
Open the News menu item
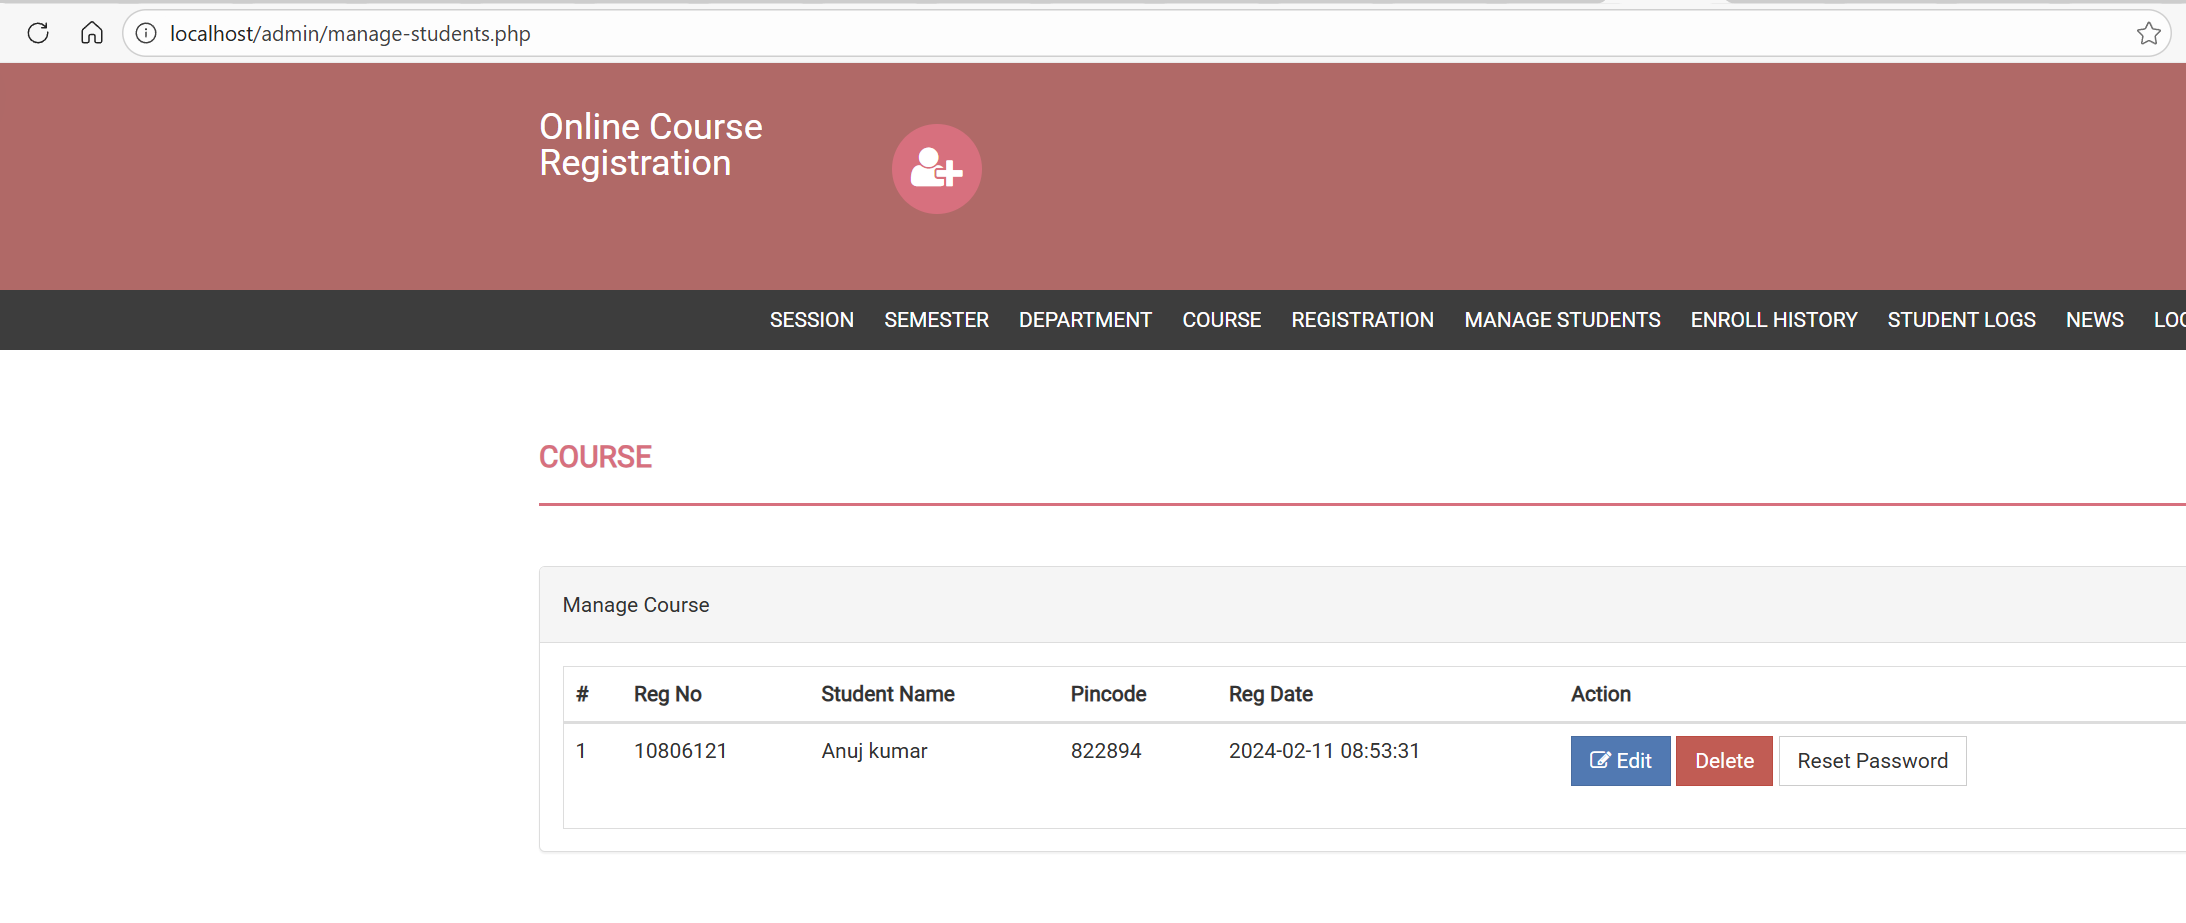click(2094, 320)
